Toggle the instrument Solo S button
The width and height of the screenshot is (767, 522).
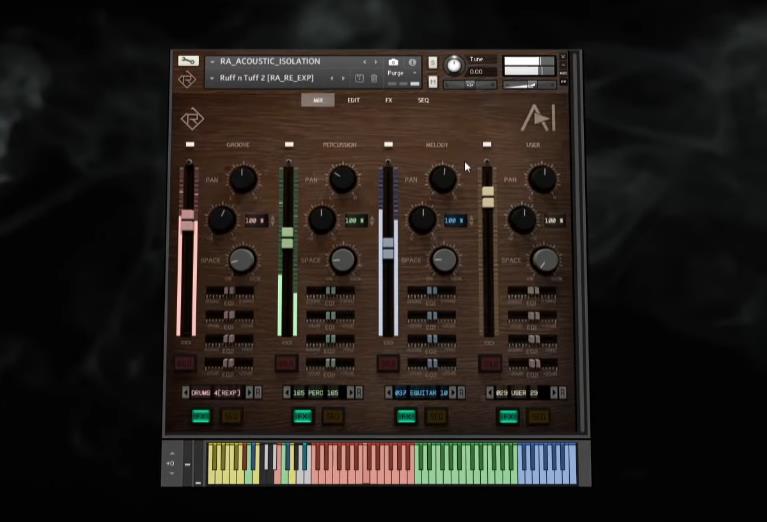click(x=432, y=63)
